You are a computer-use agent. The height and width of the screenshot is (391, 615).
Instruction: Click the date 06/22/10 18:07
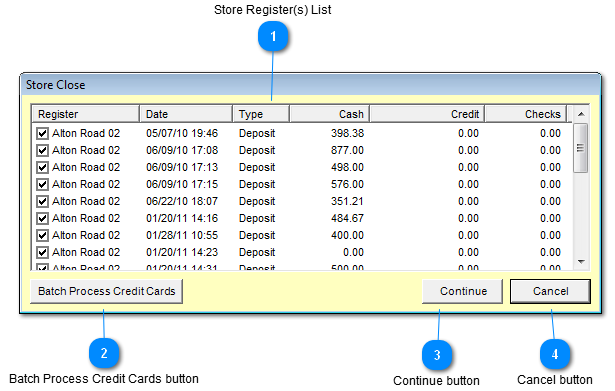pos(182,201)
